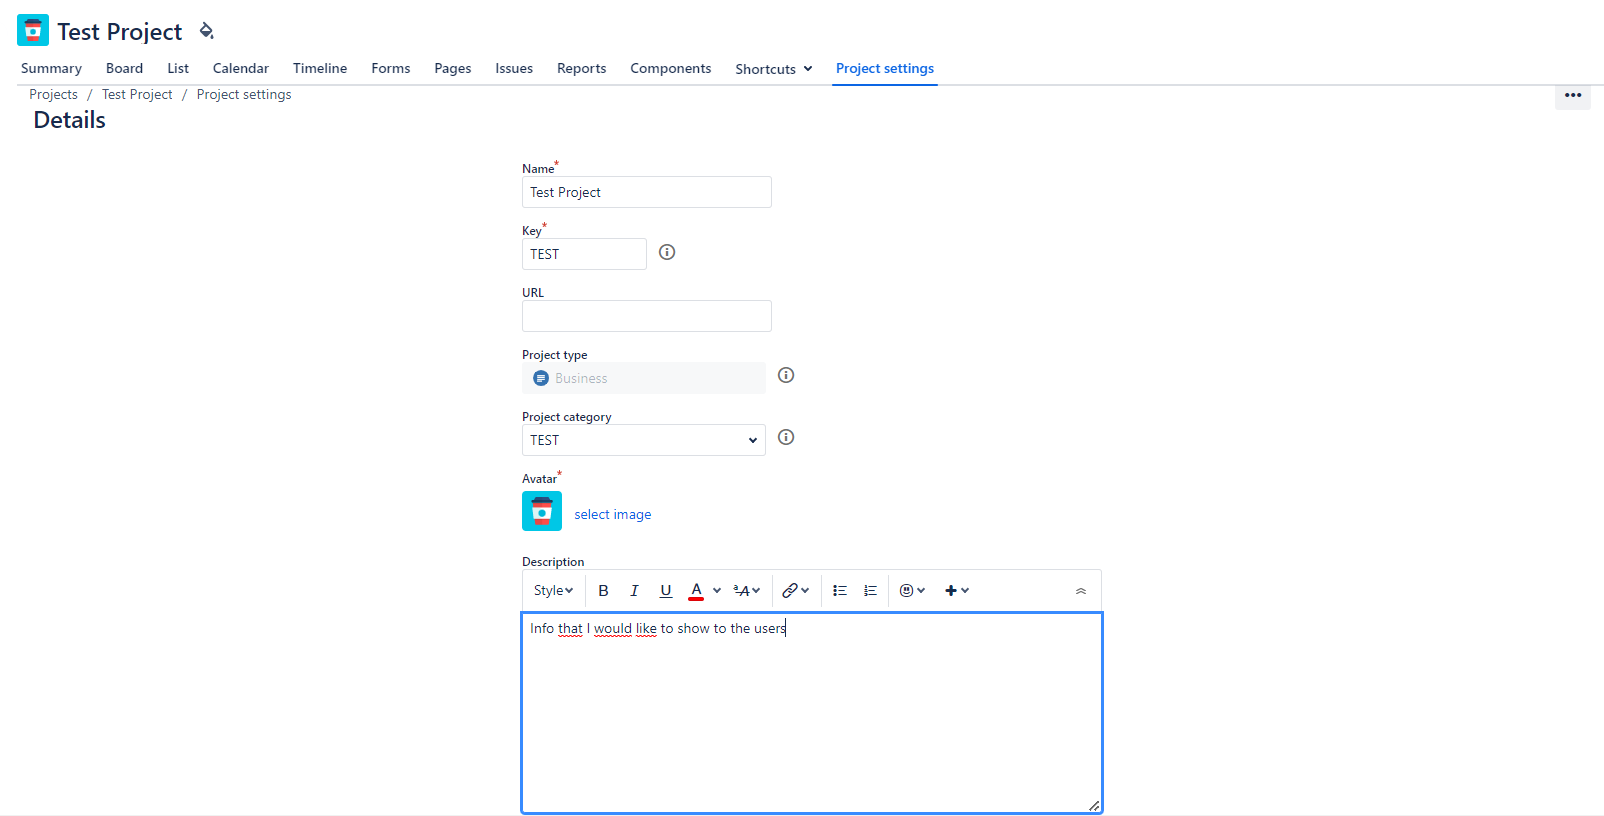
Task: Toggle bold formatting in description toolbar
Action: pos(603,591)
